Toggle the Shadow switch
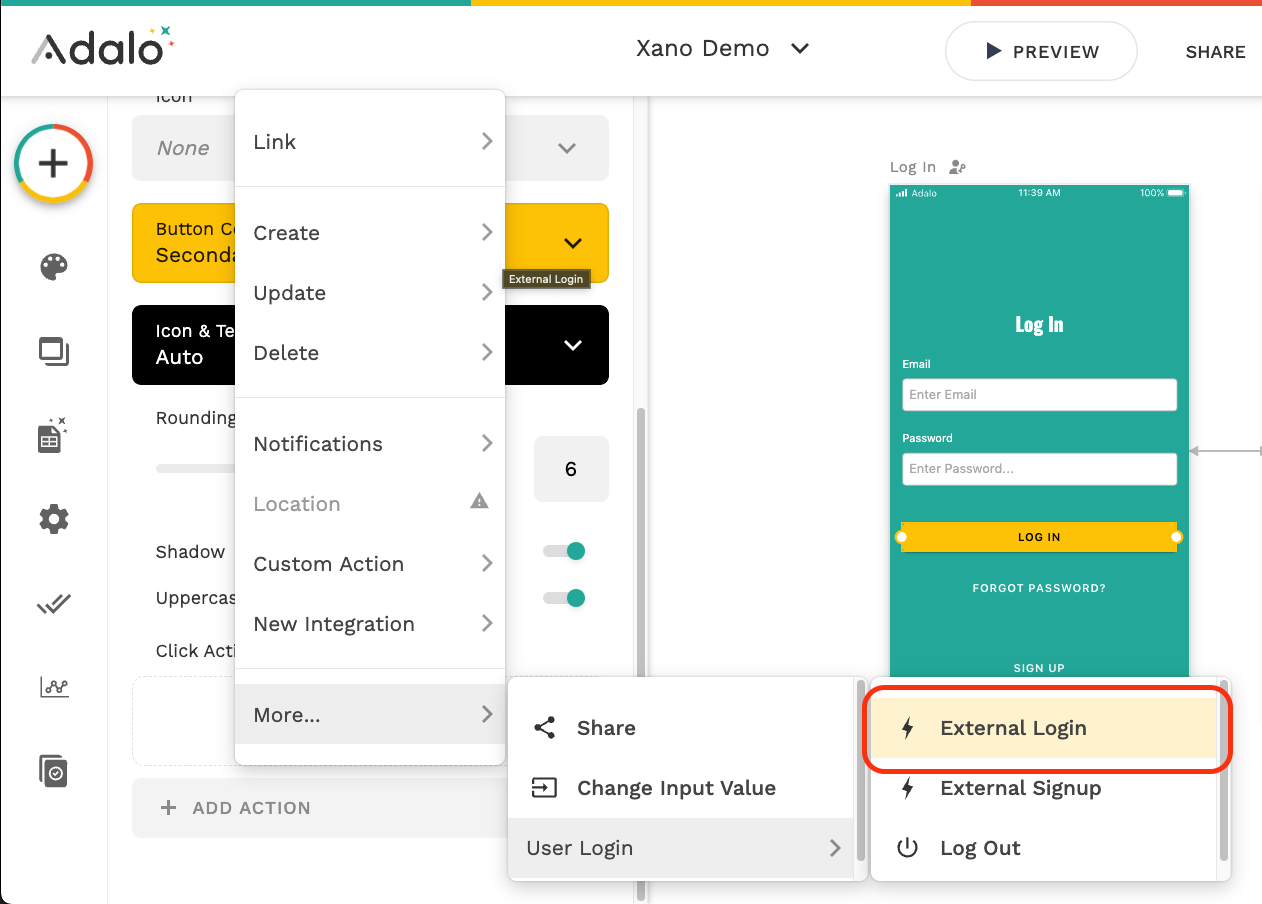Viewport: 1262px width, 904px height. tap(565, 551)
